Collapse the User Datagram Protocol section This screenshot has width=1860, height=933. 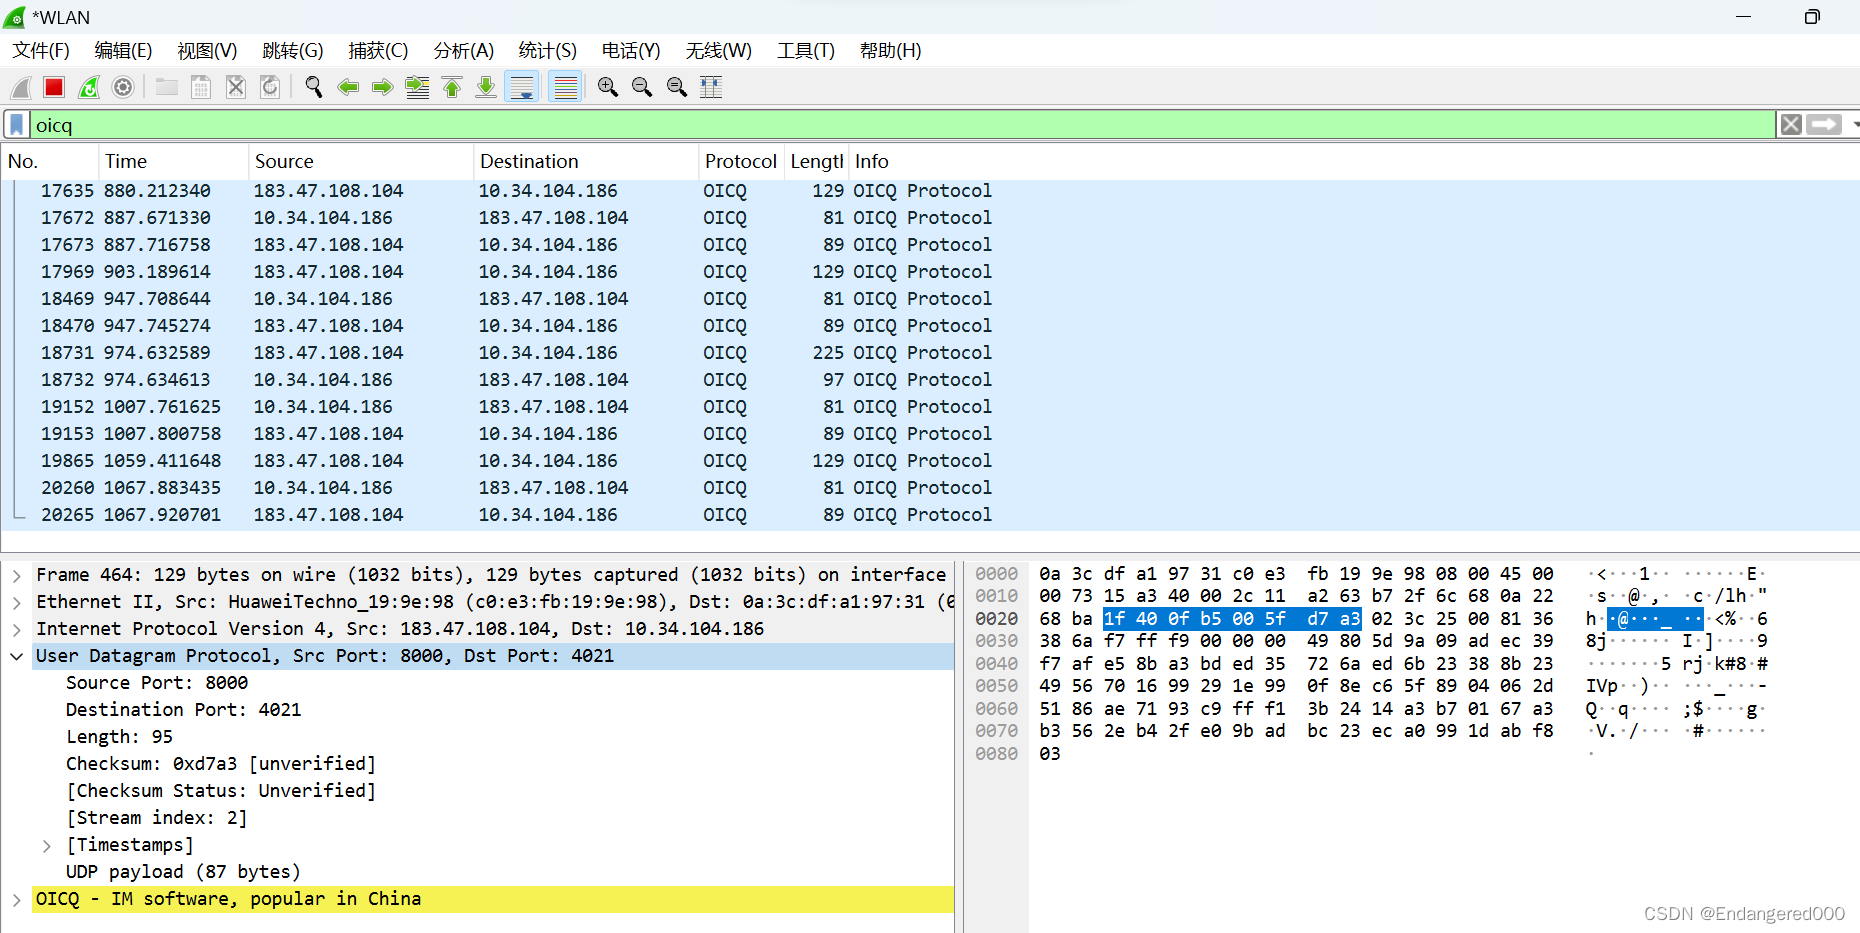pyautogui.click(x=16, y=656)
